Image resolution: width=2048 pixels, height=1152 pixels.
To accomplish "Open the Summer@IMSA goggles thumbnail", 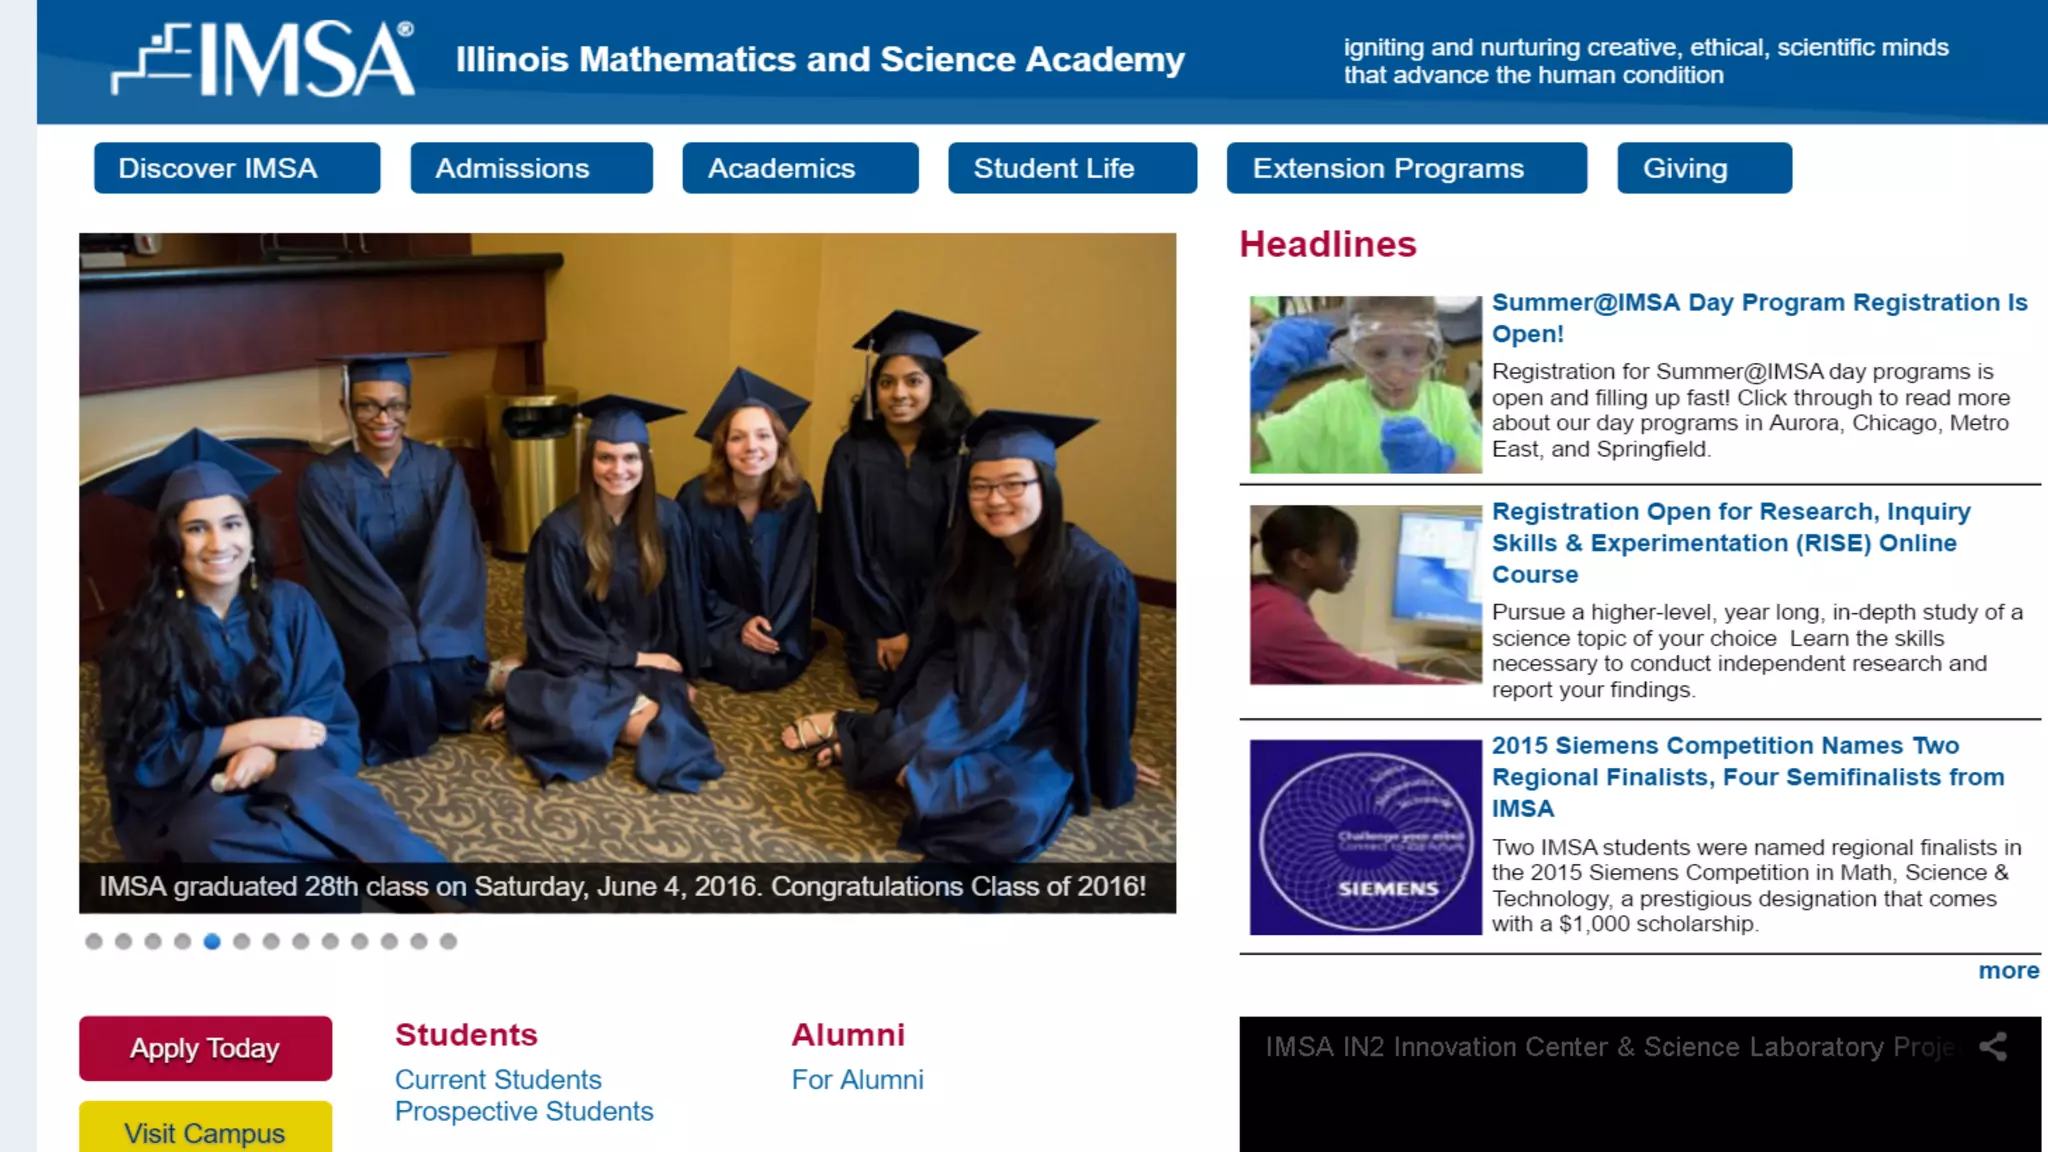I will pos(1365,384).
